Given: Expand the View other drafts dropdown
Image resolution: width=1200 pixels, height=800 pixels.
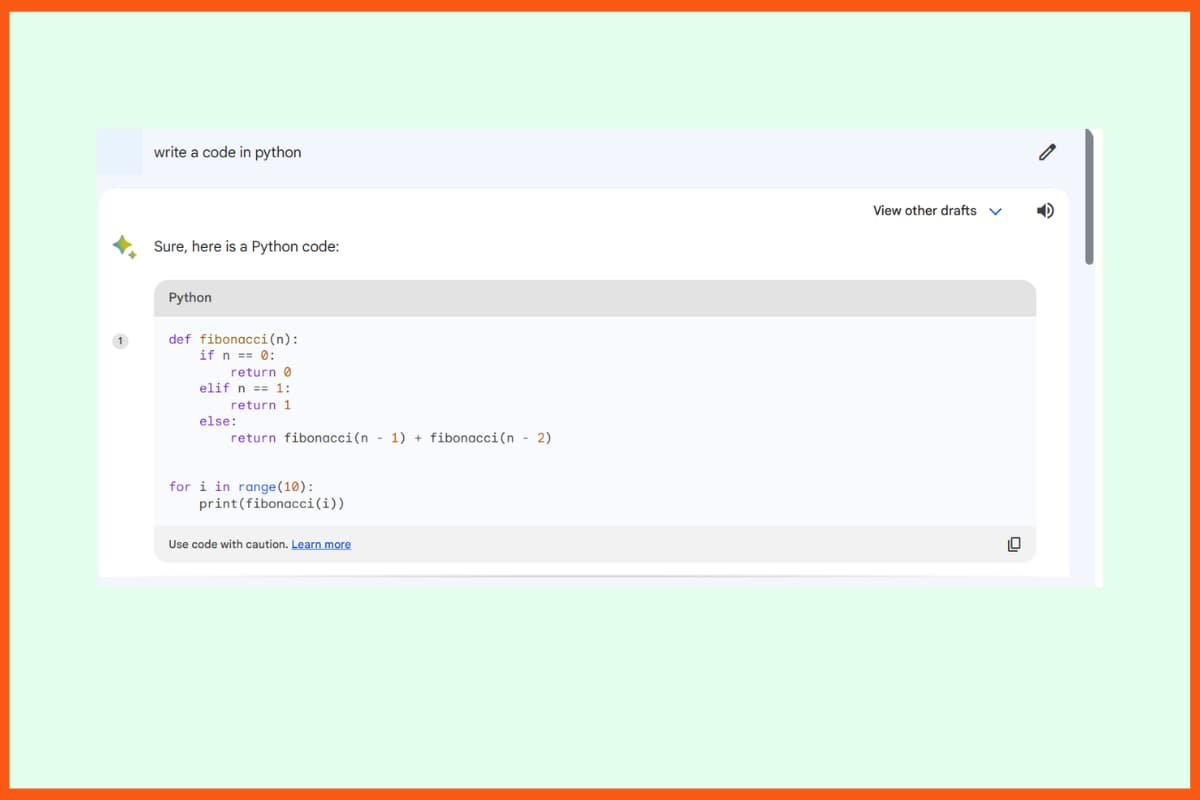Looking at the screenshot, I should (x=925, y=211).
